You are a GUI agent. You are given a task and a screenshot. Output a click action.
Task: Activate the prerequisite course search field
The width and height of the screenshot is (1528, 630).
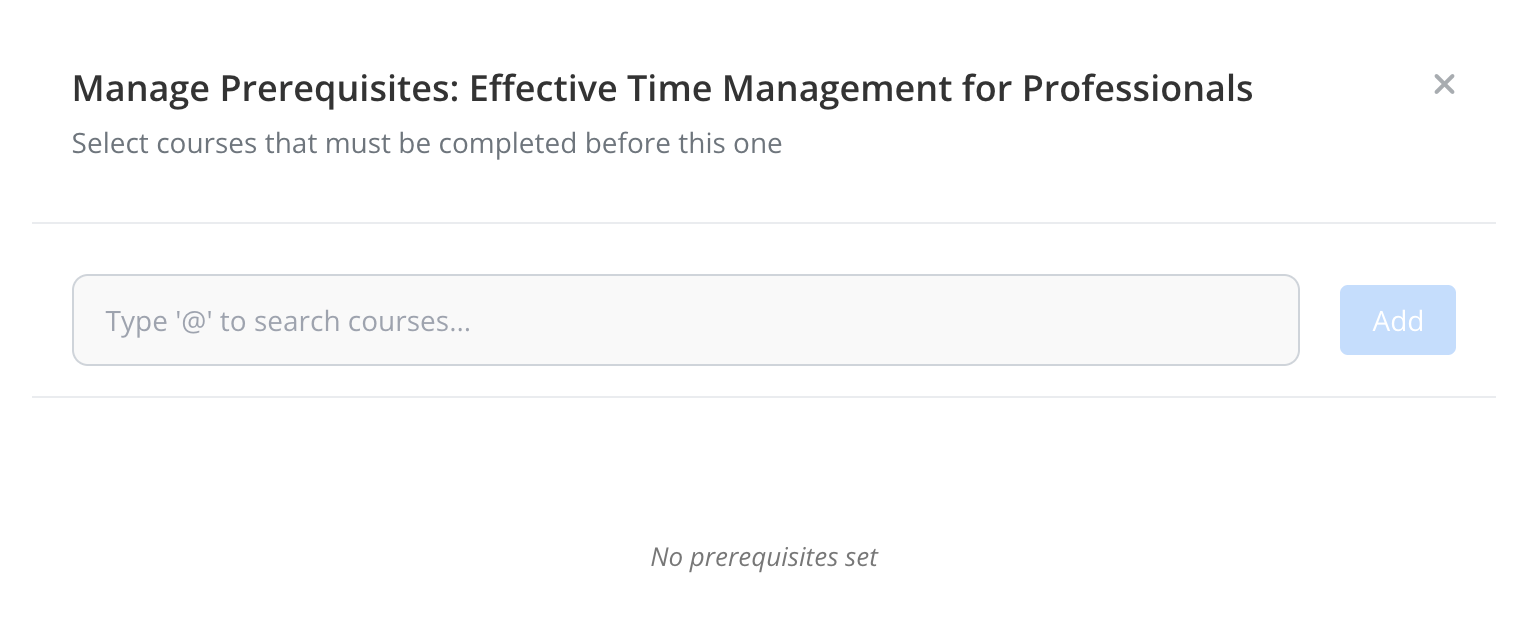pyautogui.click(x=685, y=320)
